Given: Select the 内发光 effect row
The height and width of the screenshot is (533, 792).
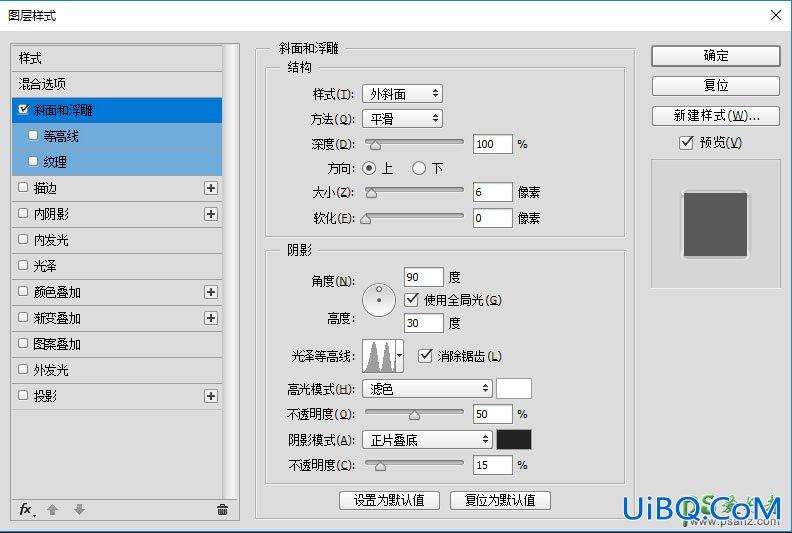Looking at the screenshot, I should (117, 240).
